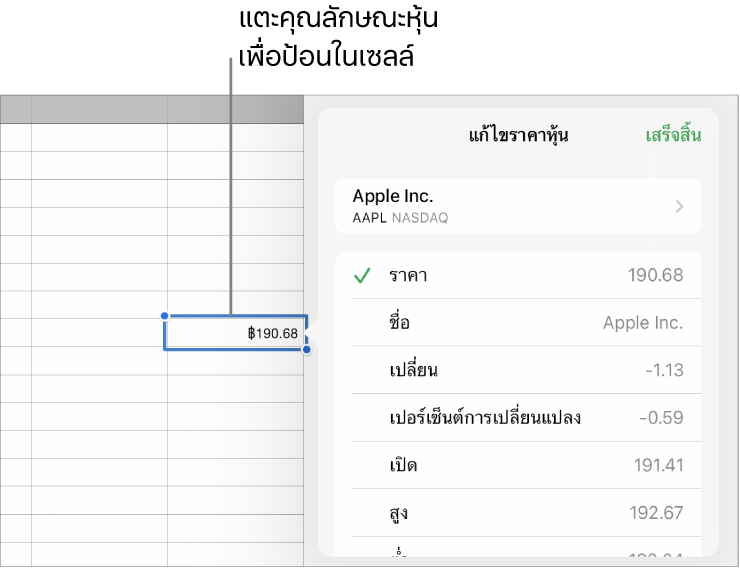The height and width of the screenshot is (569, 740).
Task: Select the เปลี่ยน attribute row
Action: coord(518,370)
